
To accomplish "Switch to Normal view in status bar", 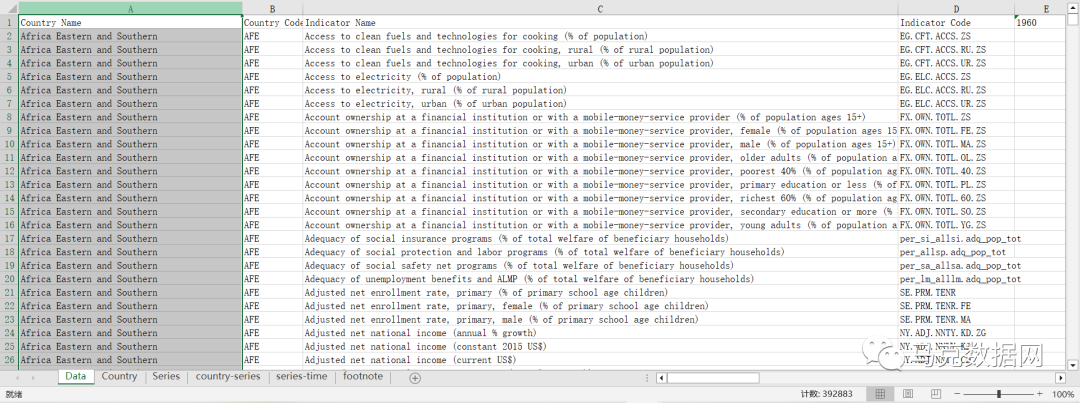I will click(880, 393).
